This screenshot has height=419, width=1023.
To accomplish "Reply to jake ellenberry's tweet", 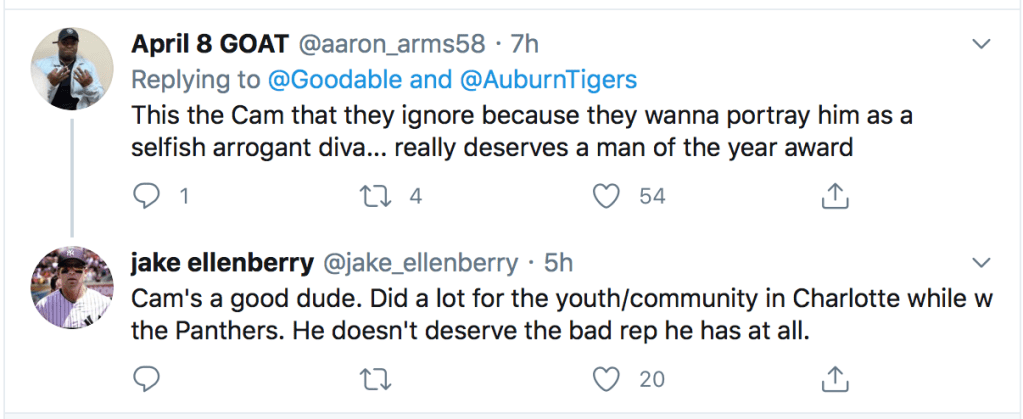I will point(147,378).
